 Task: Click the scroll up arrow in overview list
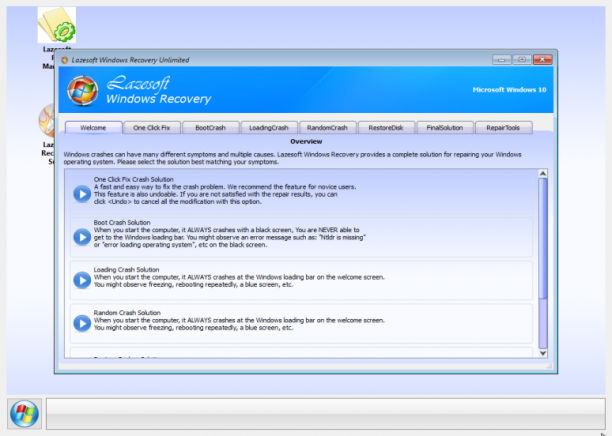(x=543, y=173)
